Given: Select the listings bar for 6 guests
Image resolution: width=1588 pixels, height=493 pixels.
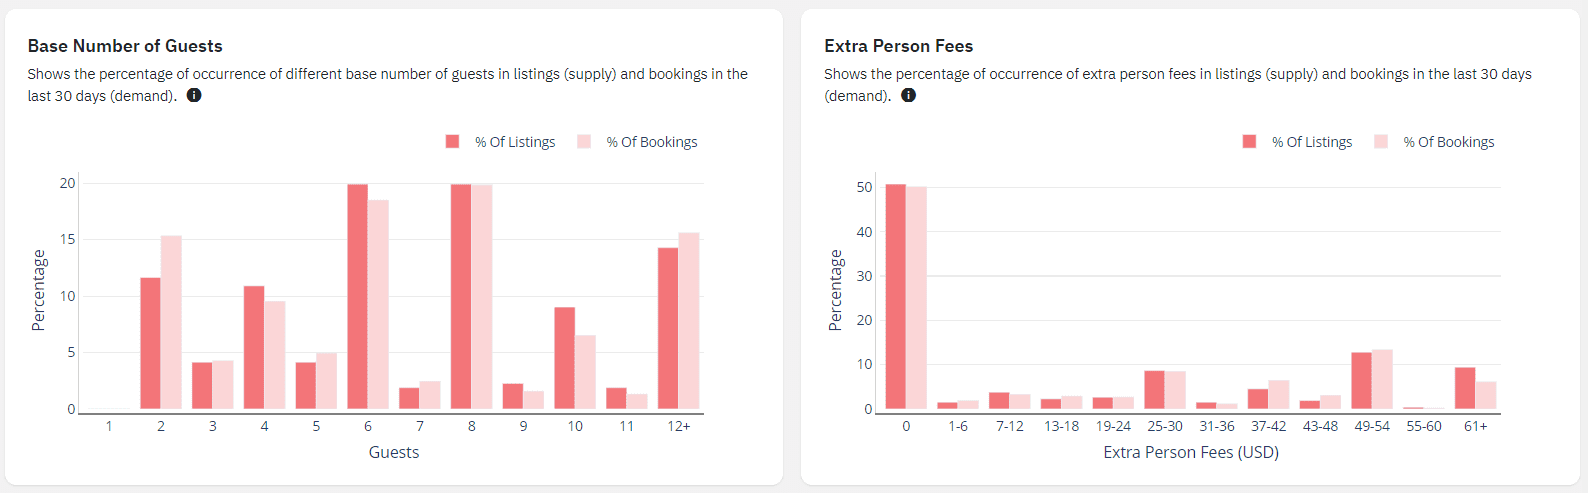Looking at the screenshot, I should coord(357,296).
